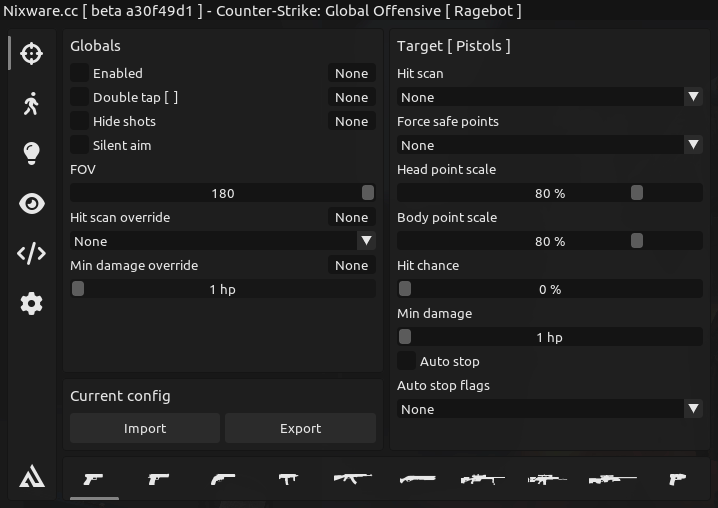The height and width of the screenshot is (508, 718).
Task: Open the Force safe points dropdown
Action: coord(549,145)
